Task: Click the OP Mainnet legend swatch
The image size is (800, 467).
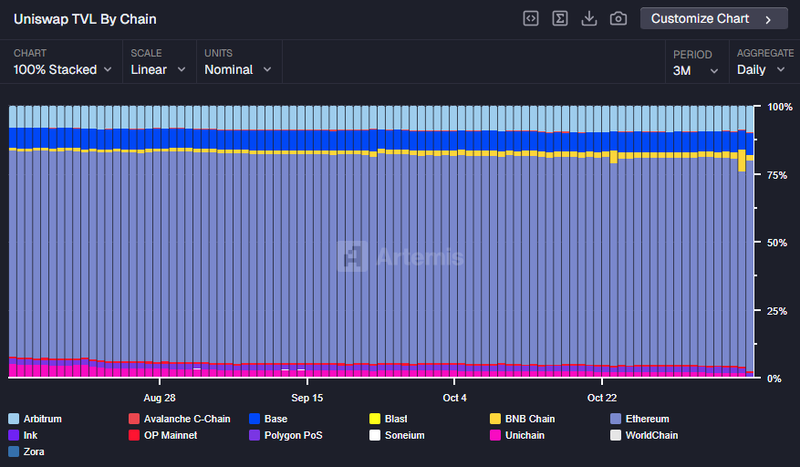Action: point(134,436)
